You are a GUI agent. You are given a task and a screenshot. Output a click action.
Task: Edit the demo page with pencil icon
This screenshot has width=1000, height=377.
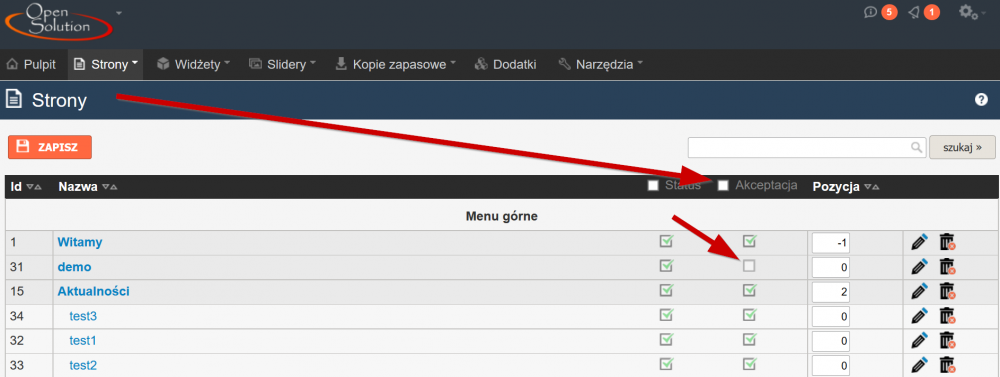pos(918,267)
